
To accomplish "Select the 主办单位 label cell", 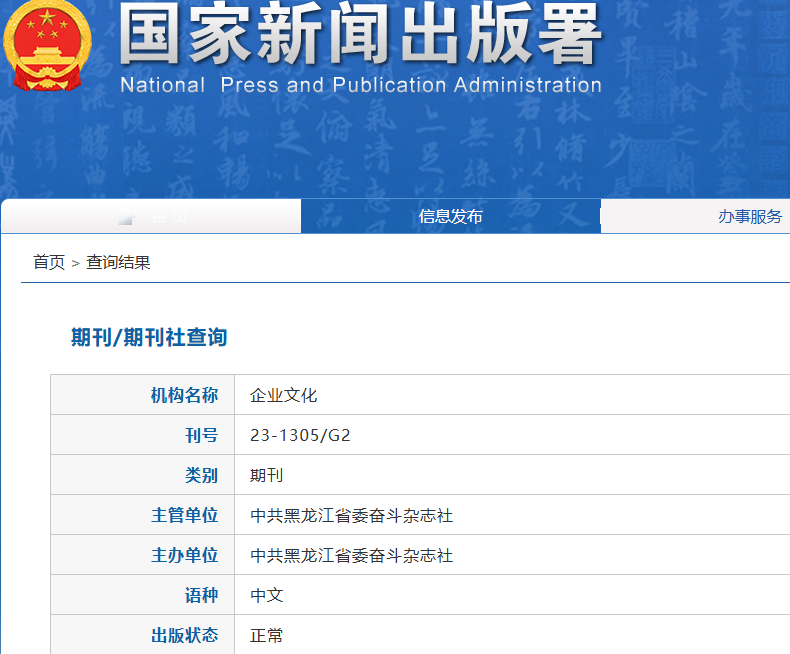I will [143, 555].
